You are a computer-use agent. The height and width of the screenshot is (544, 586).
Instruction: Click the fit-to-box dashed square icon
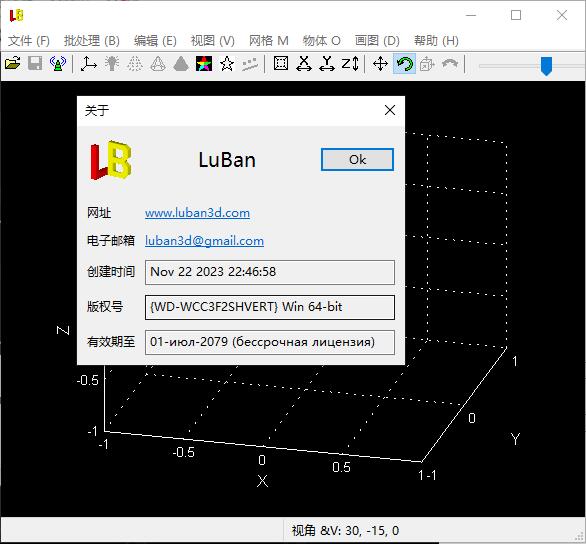281,63
